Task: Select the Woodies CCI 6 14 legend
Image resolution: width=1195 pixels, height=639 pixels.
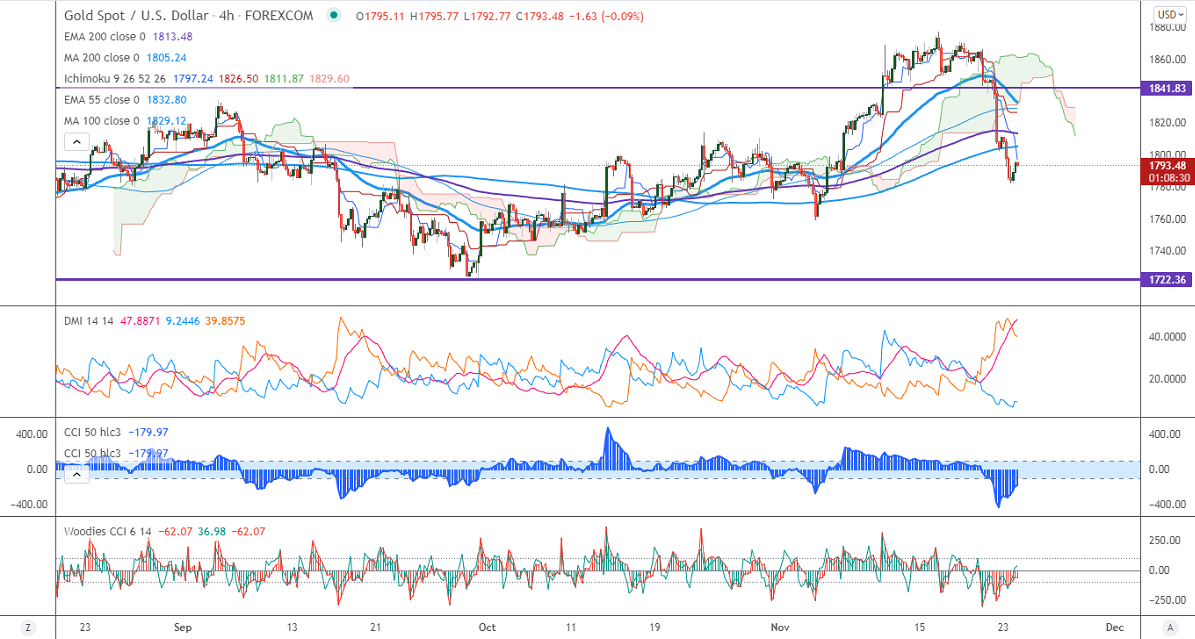Action: 107,531
